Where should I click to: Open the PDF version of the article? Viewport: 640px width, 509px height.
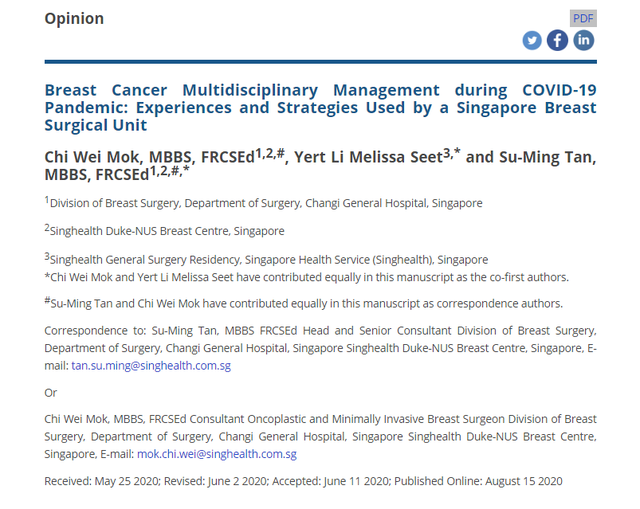tap(583, 18)
